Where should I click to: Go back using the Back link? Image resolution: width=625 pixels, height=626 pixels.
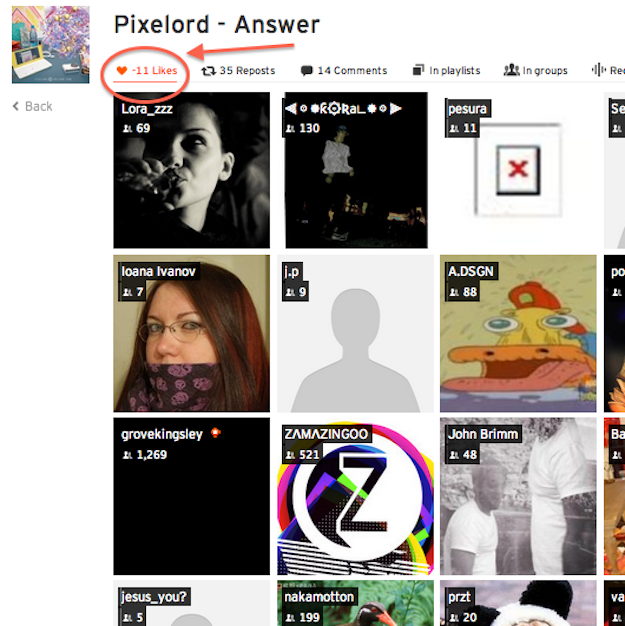click(x=33, y=107)
